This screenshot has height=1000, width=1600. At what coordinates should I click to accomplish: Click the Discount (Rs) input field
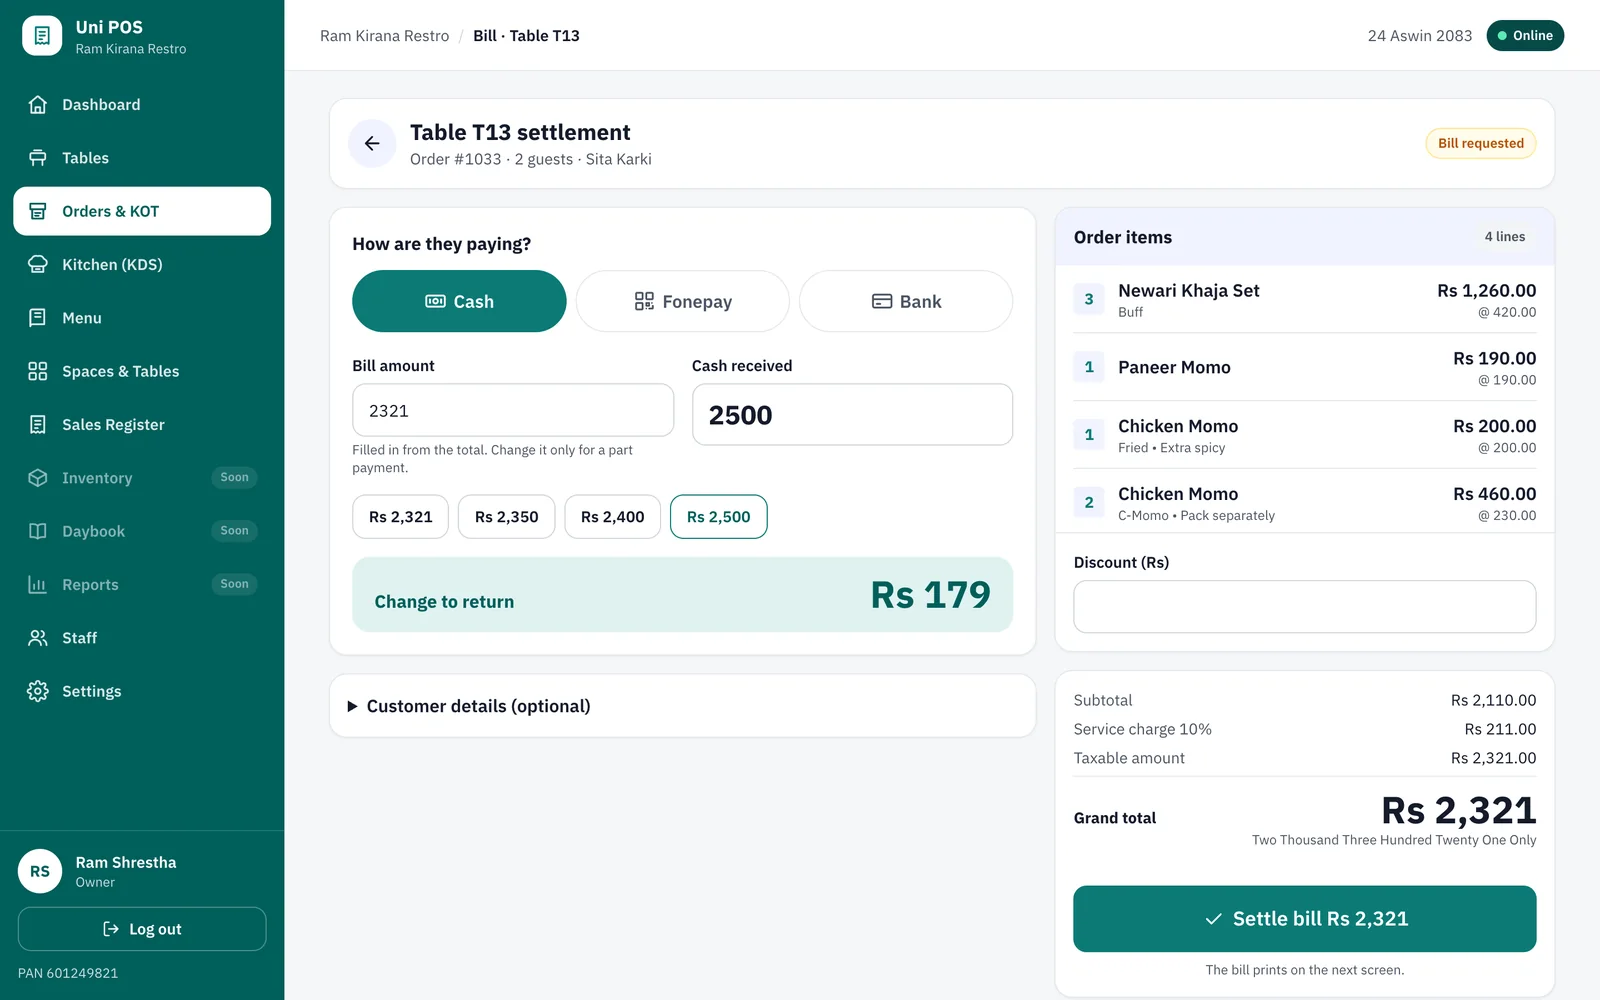1305,607
